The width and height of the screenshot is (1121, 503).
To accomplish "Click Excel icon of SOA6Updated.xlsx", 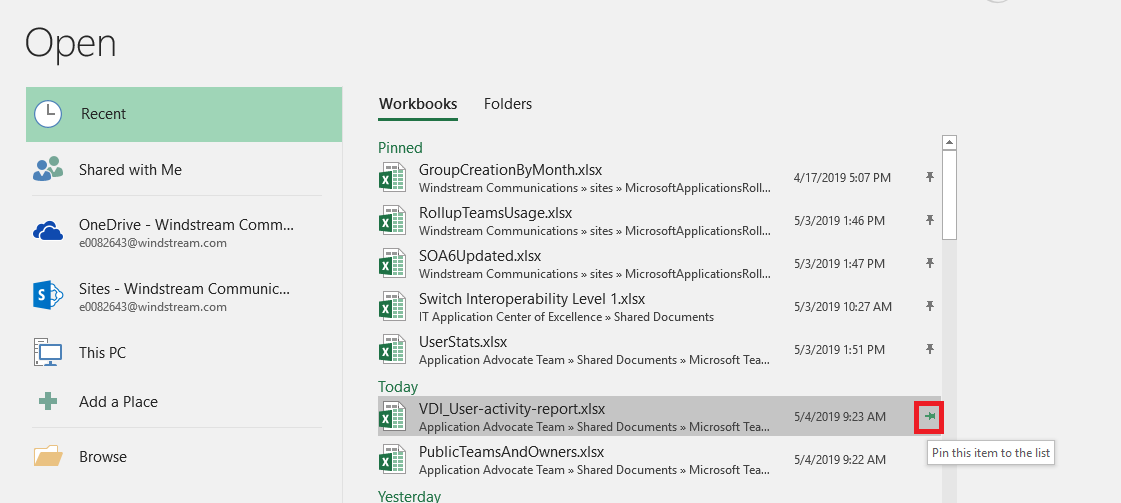I will pyautogui.click(x=392, y=263).
